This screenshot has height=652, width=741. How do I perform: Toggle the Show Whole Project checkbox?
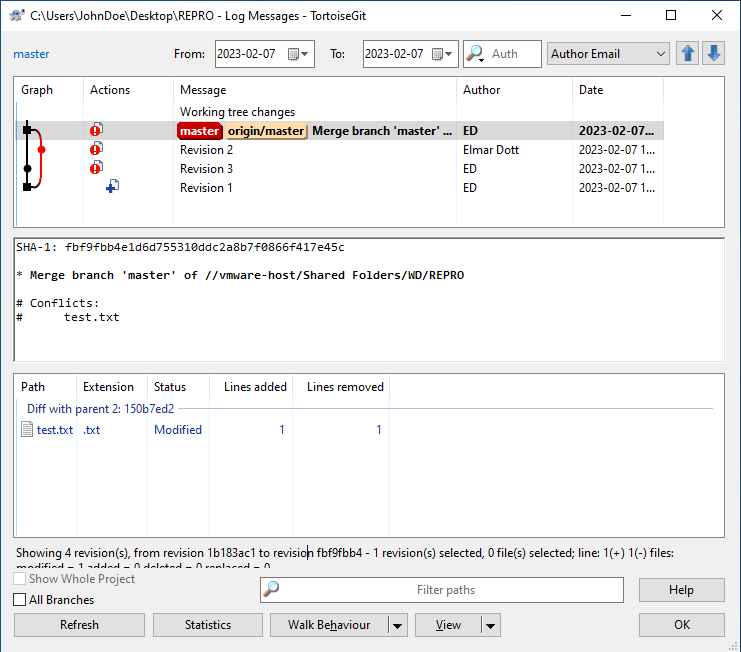20,579
